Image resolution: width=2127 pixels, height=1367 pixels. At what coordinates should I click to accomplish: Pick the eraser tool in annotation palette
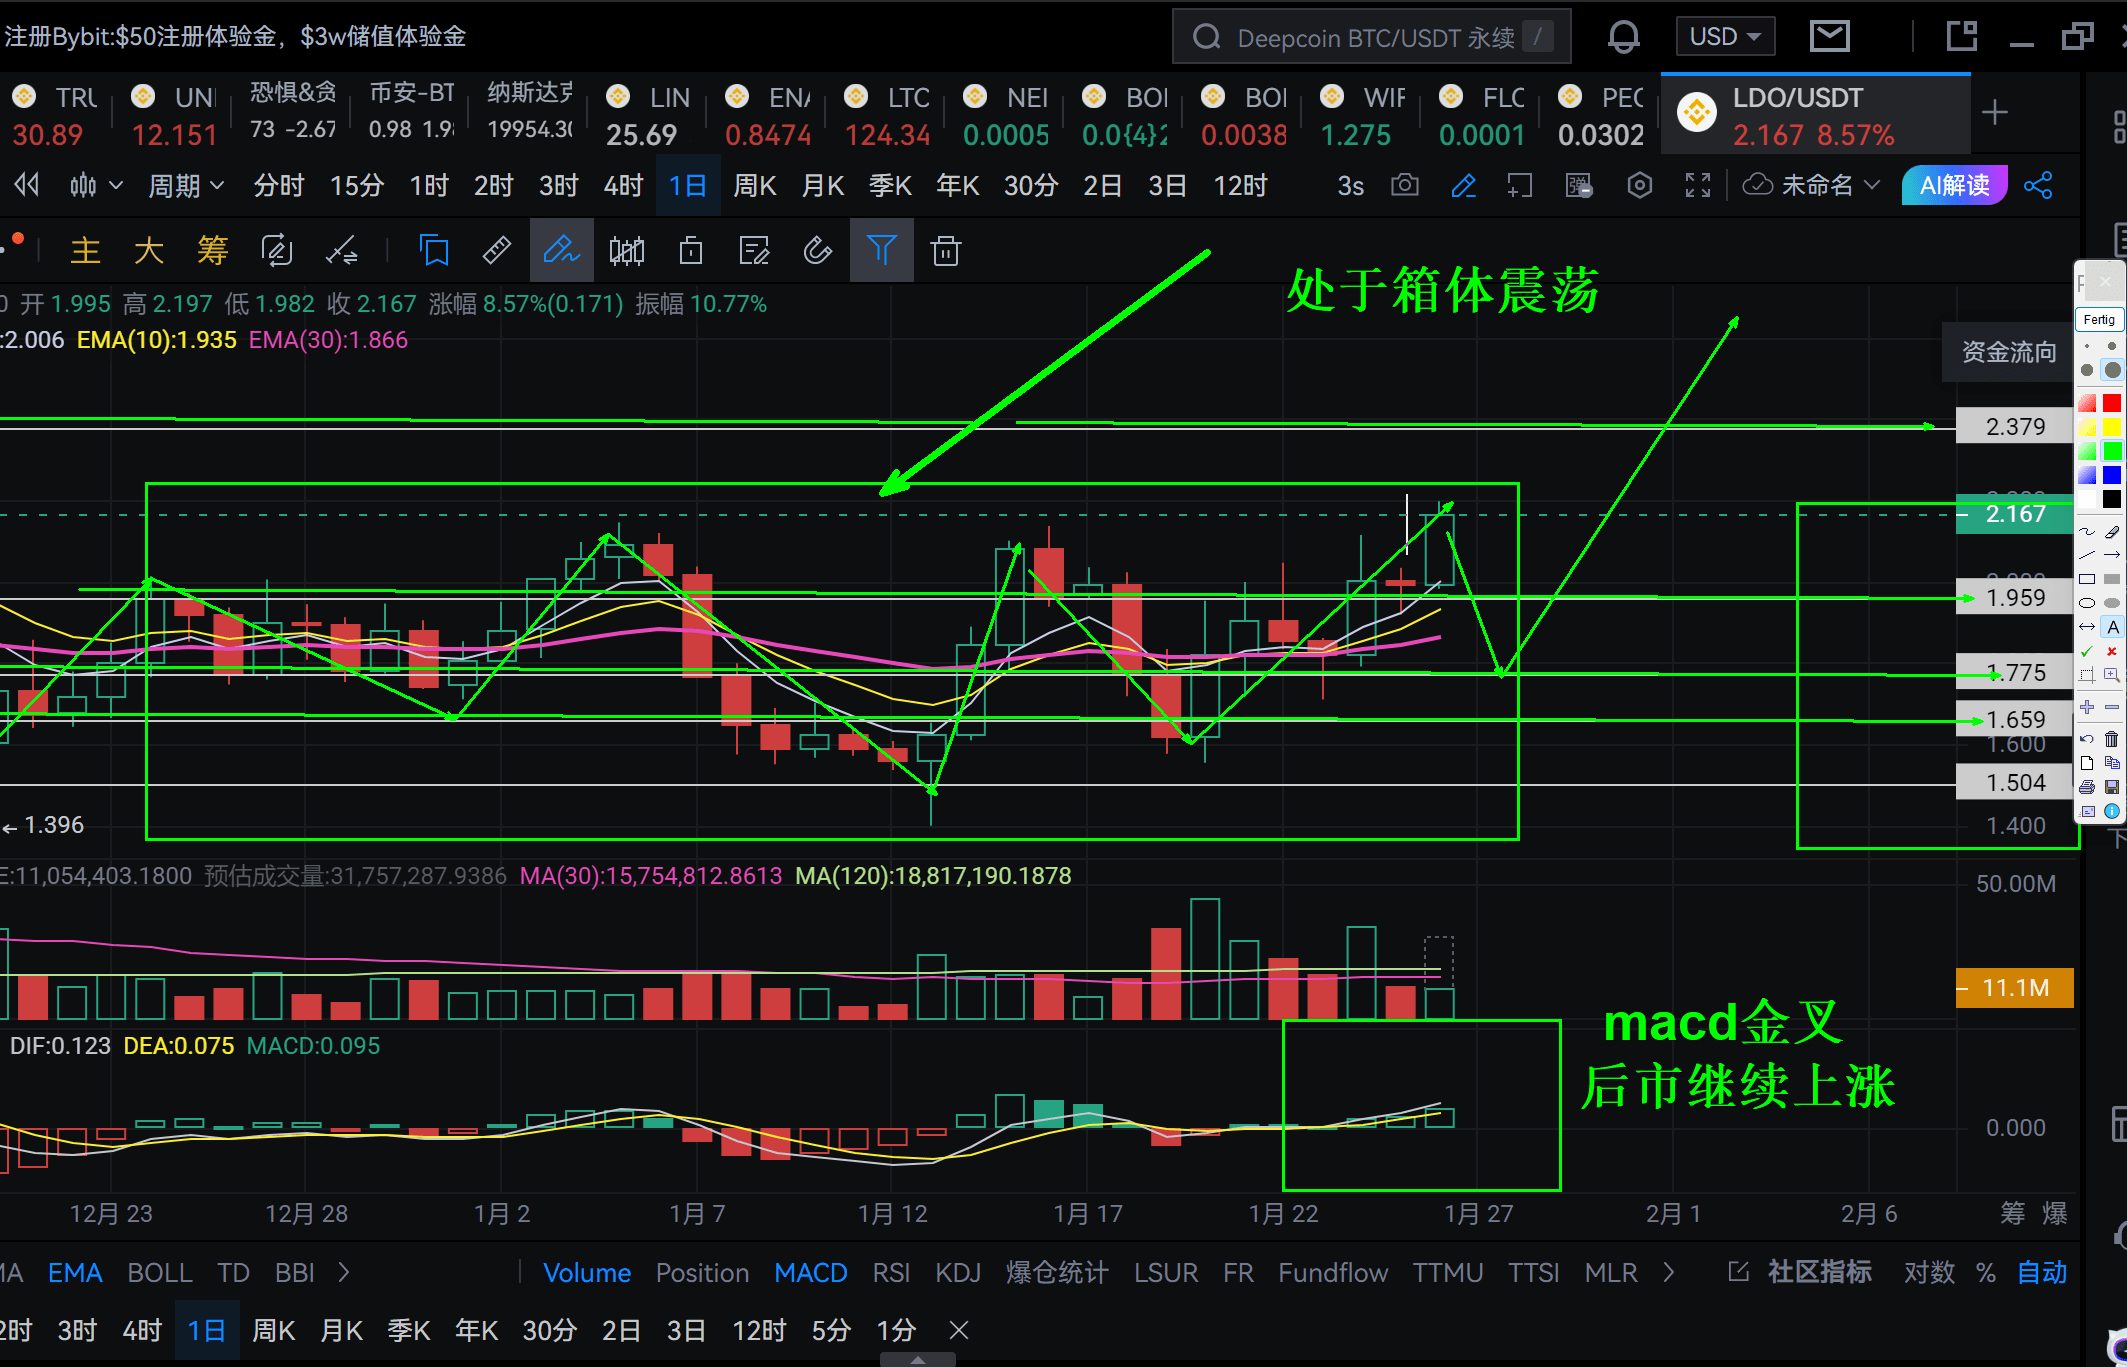[x=2111, y=531]
